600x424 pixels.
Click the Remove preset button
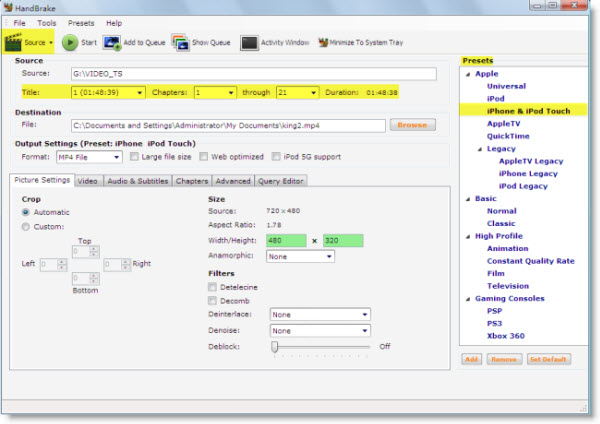504,359
